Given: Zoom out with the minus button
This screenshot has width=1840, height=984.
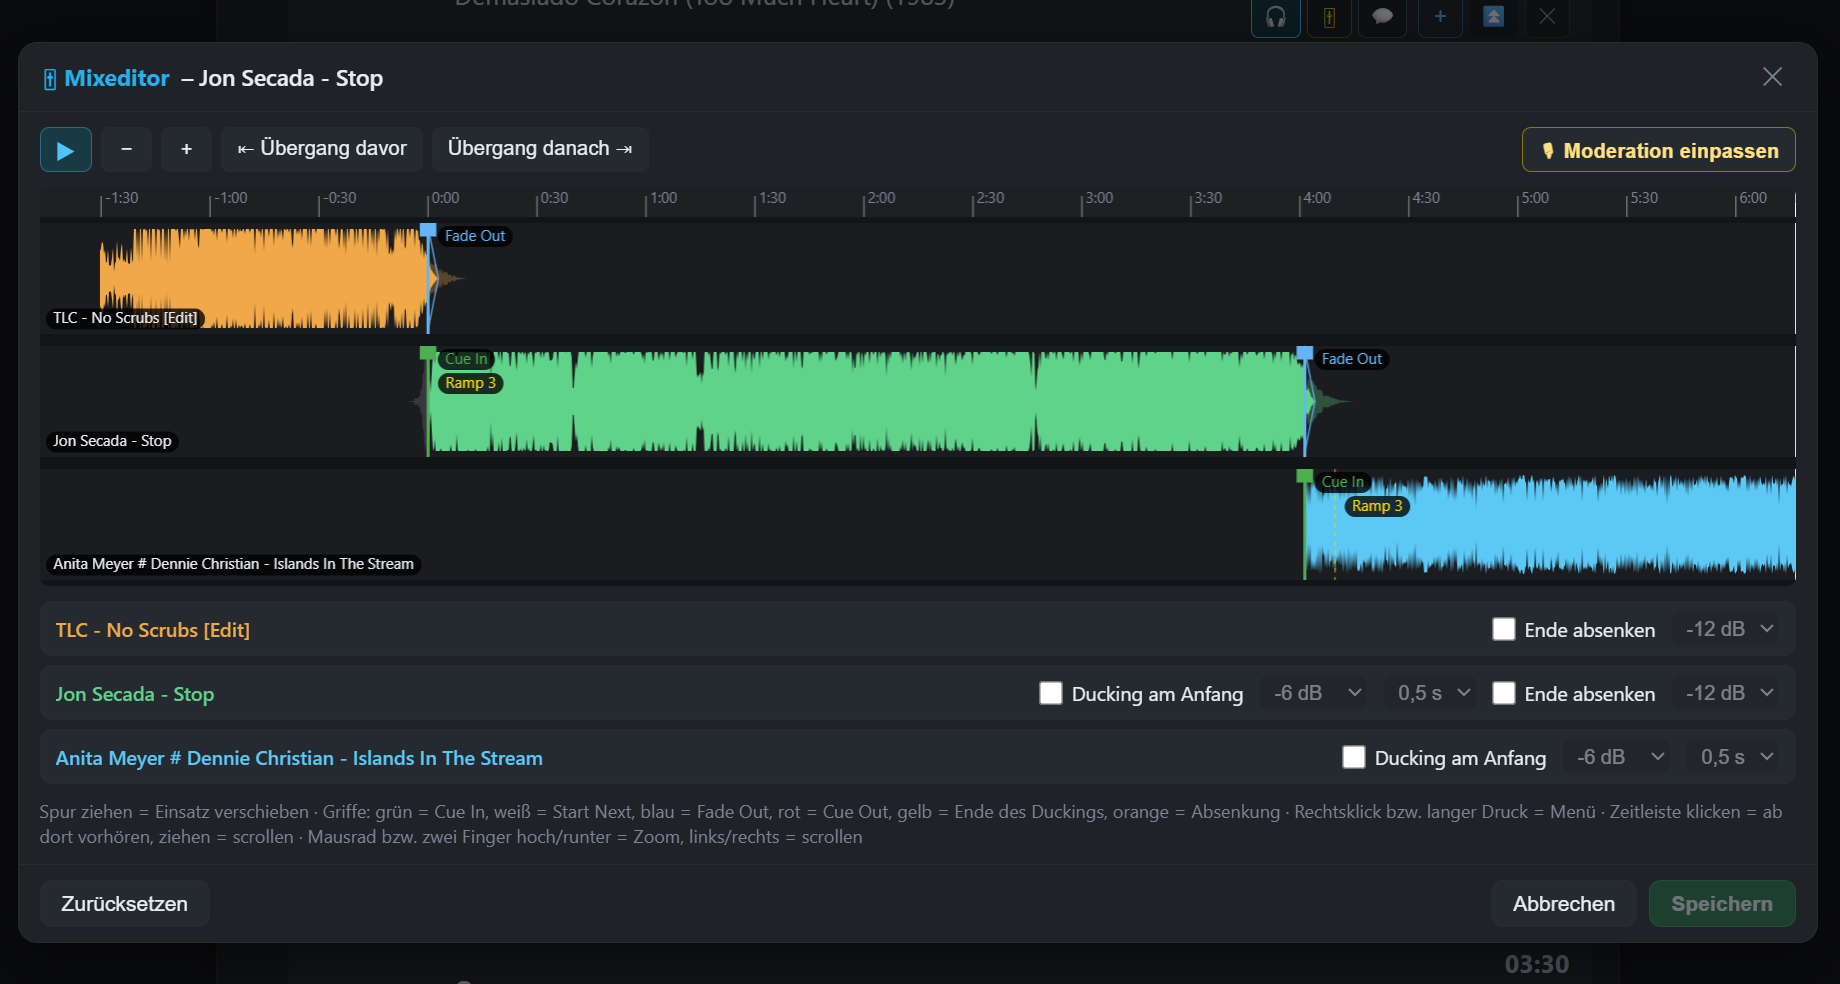Looking at the screenshot, I should point(126,150).
